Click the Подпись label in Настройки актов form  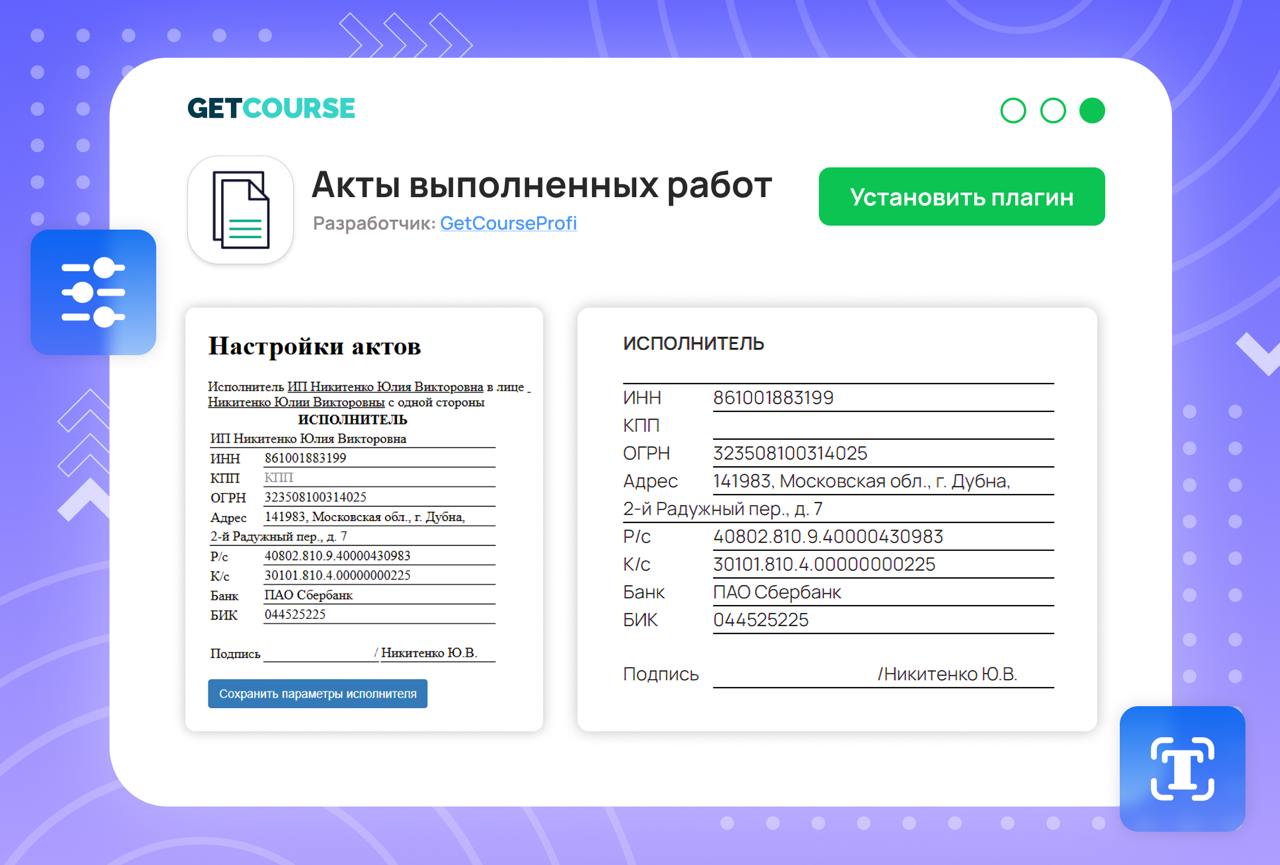click(235, 654)
